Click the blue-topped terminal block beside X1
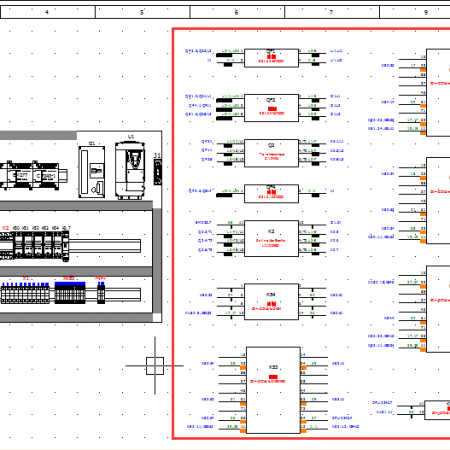 coord(70,293)
